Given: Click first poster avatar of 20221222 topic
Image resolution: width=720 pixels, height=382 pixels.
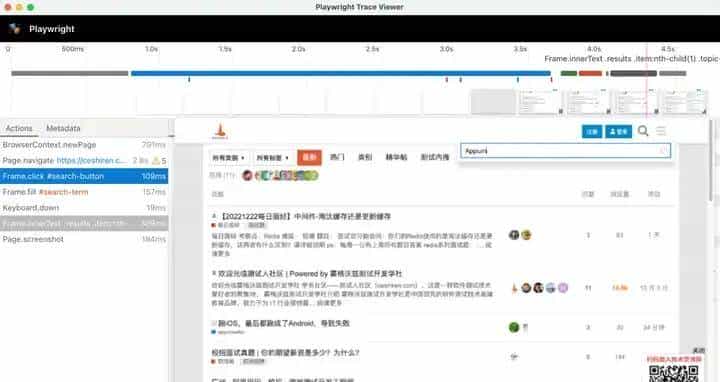Looking at the screenshot, I should [514, 235].
